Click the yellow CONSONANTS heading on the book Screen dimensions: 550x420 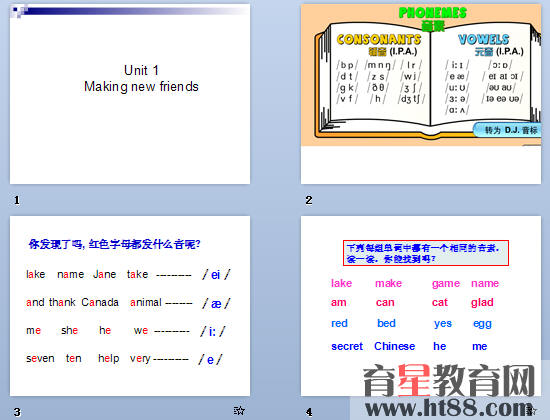pyautogui.click(x=379, y=39)
